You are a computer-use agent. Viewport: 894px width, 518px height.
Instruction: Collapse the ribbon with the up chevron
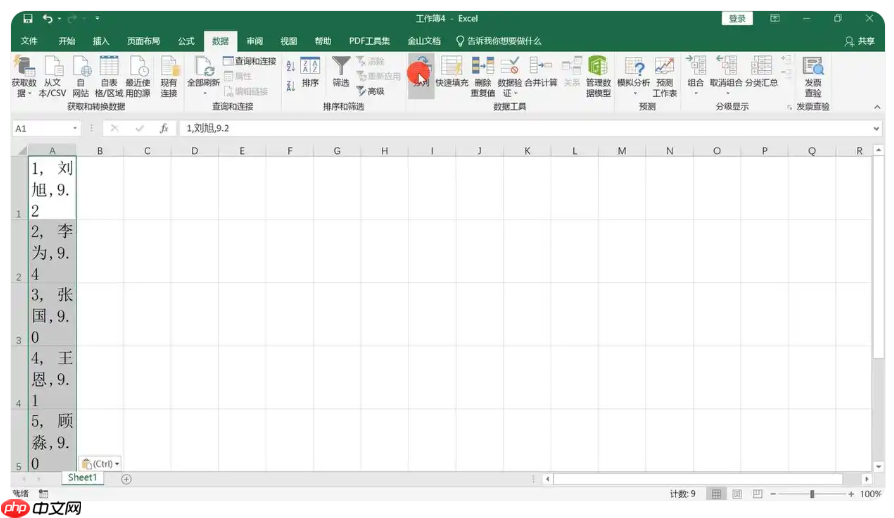877,107
